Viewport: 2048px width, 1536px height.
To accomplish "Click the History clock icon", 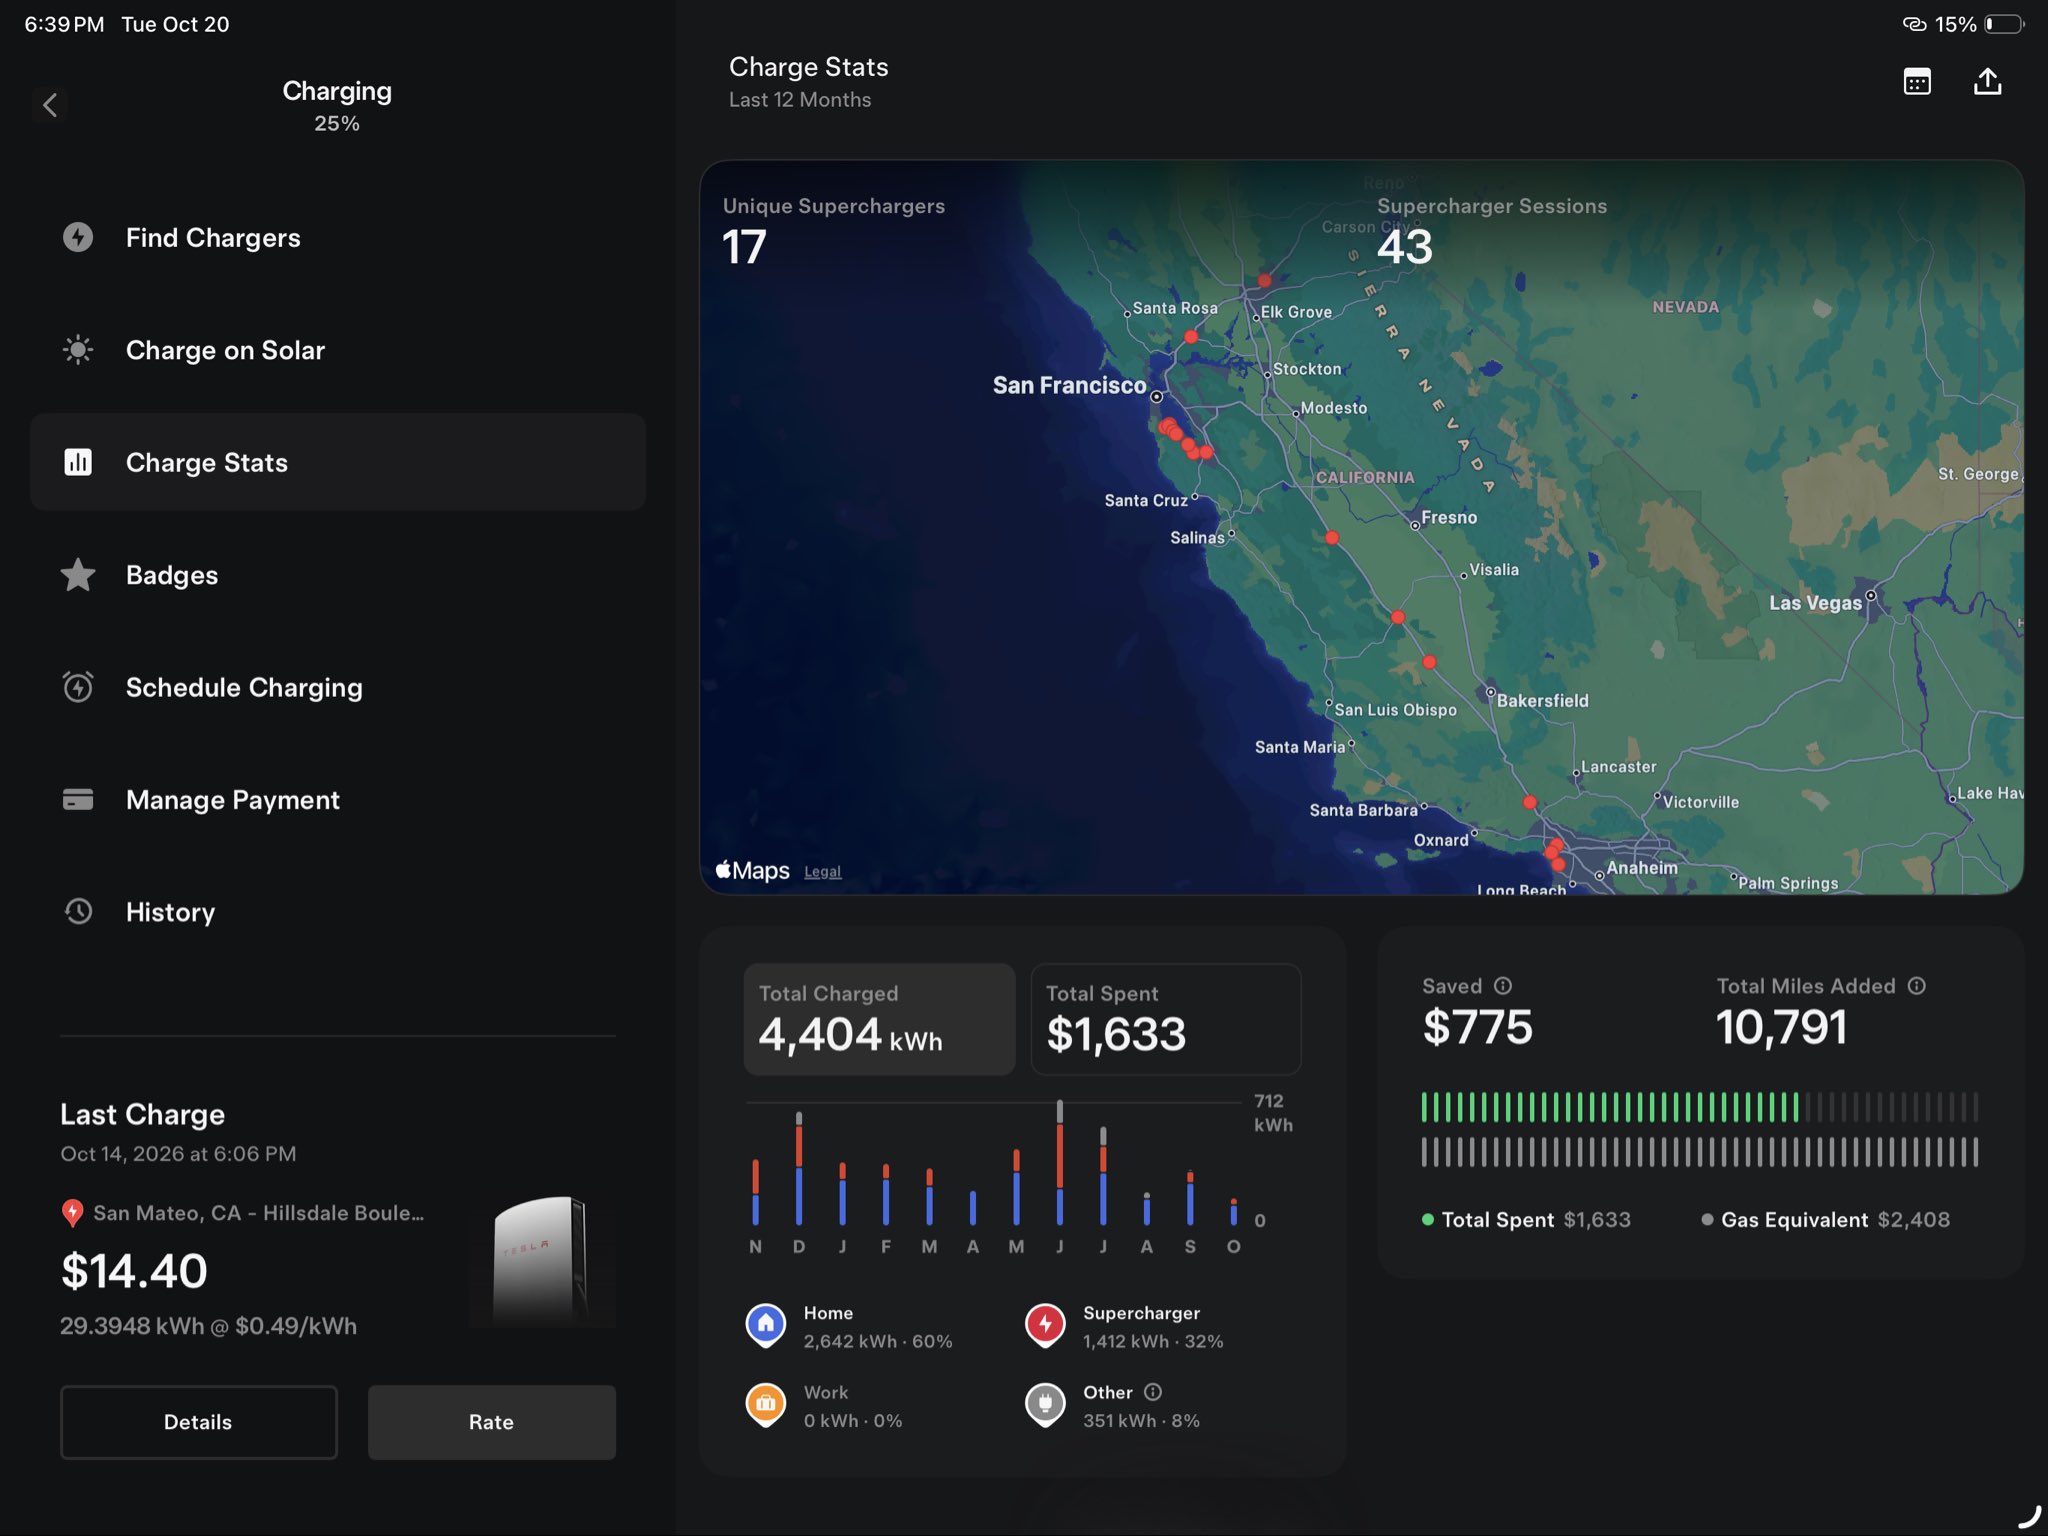I will [78, 912].
